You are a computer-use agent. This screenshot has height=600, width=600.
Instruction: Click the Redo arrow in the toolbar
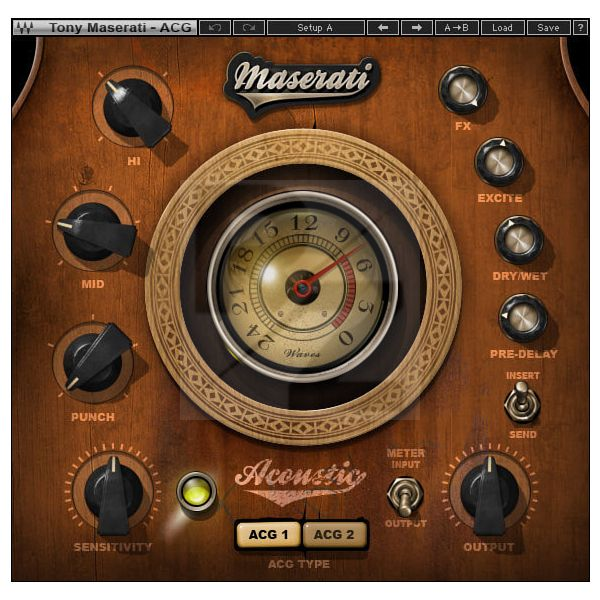click(x=249, y=28)
